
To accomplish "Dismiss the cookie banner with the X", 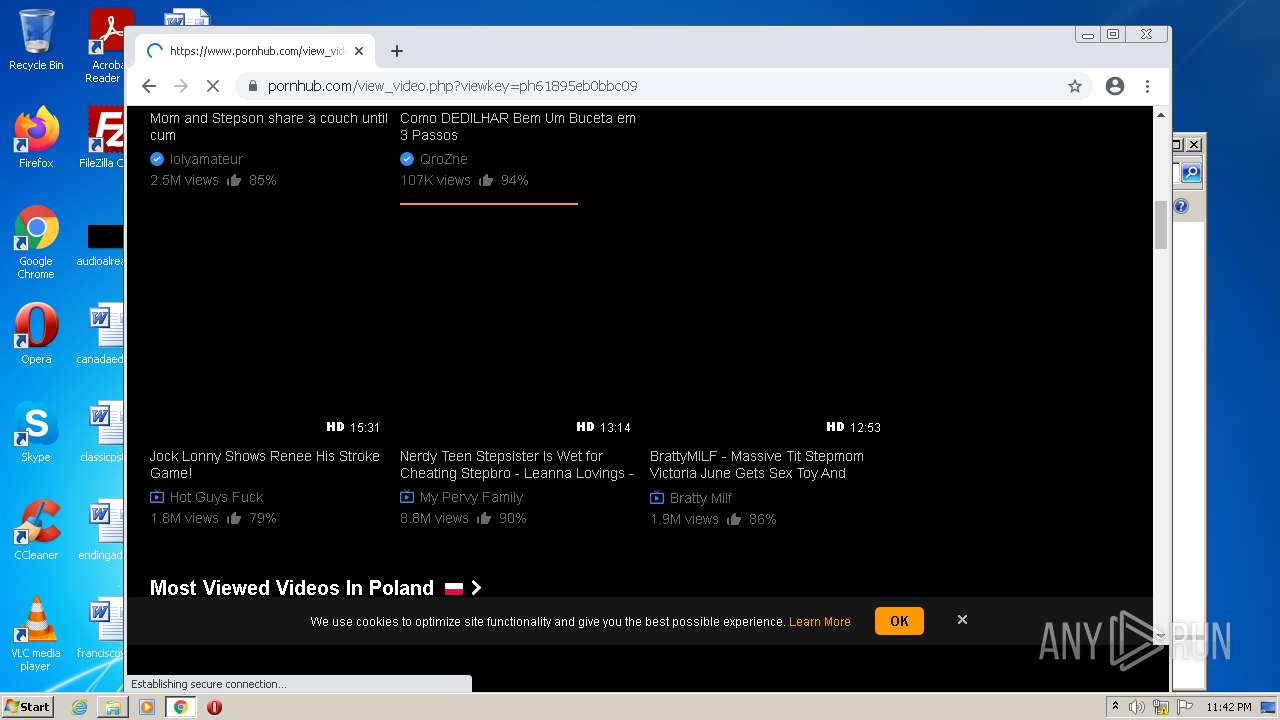I will (x=962, y=620).
